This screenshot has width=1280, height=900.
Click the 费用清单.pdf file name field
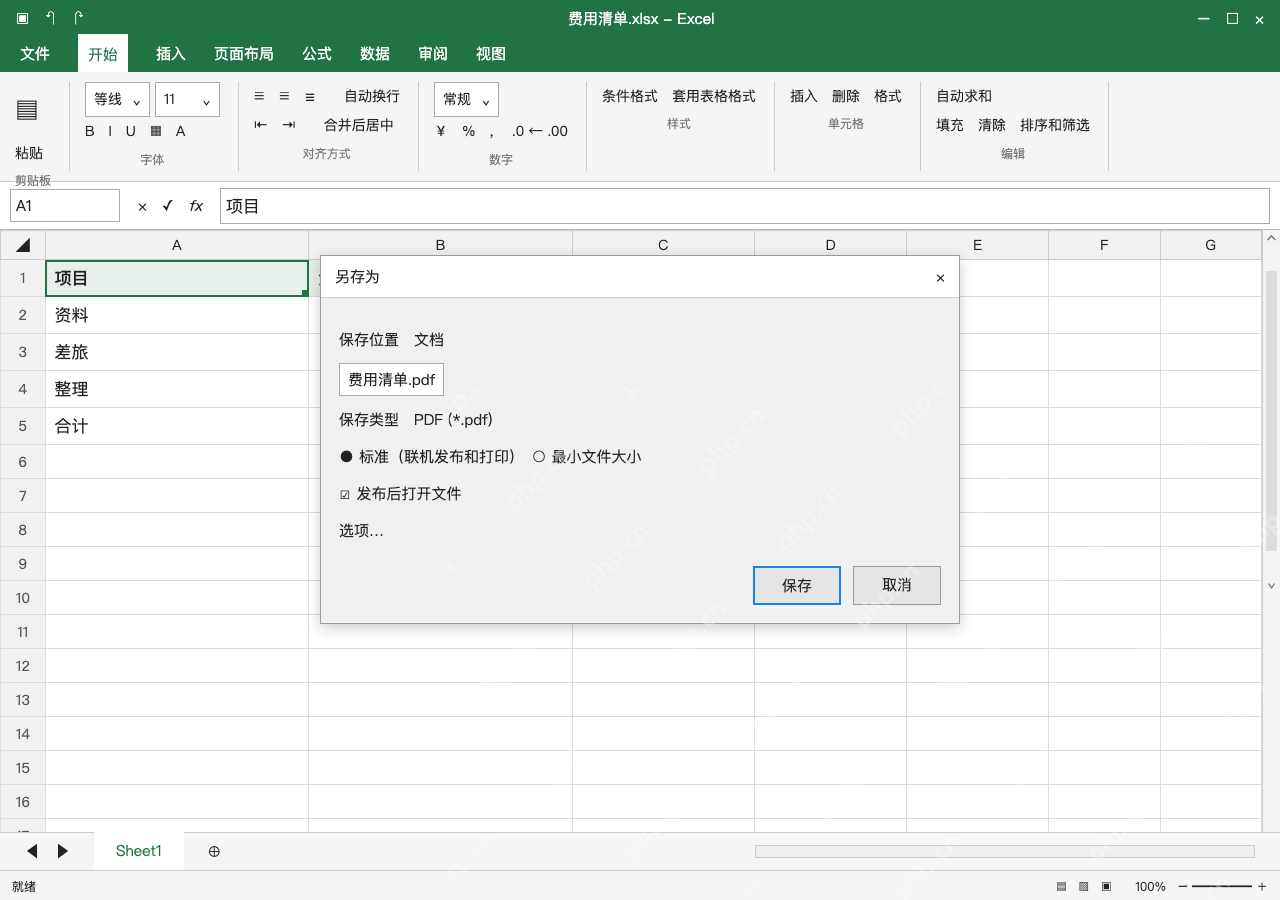tap(391, 379)
